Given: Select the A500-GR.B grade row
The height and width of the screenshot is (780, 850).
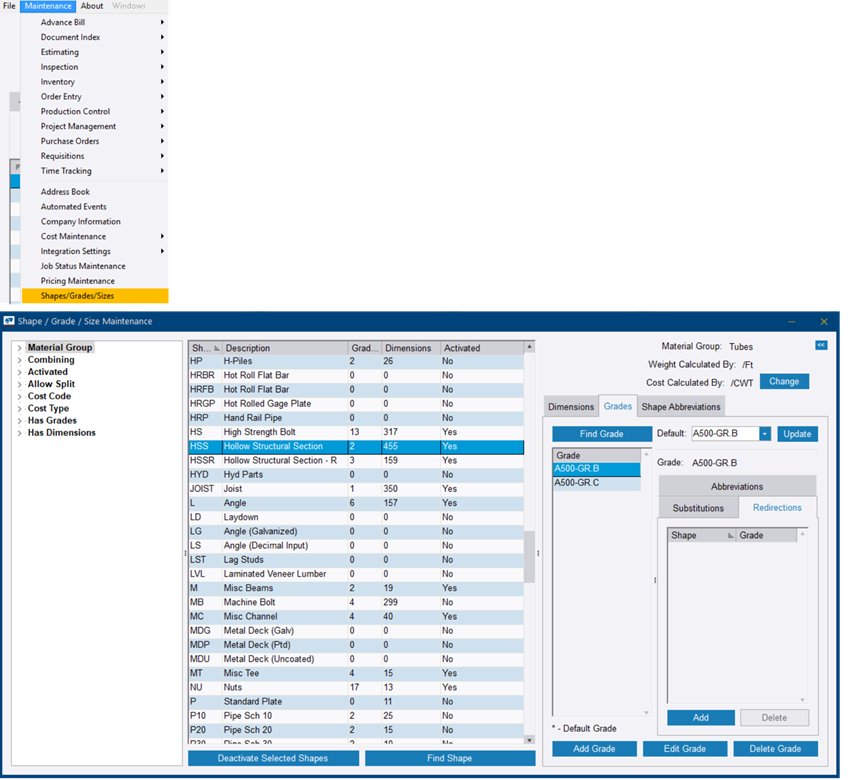Looking at the screenshot, I should coord(596,469).
